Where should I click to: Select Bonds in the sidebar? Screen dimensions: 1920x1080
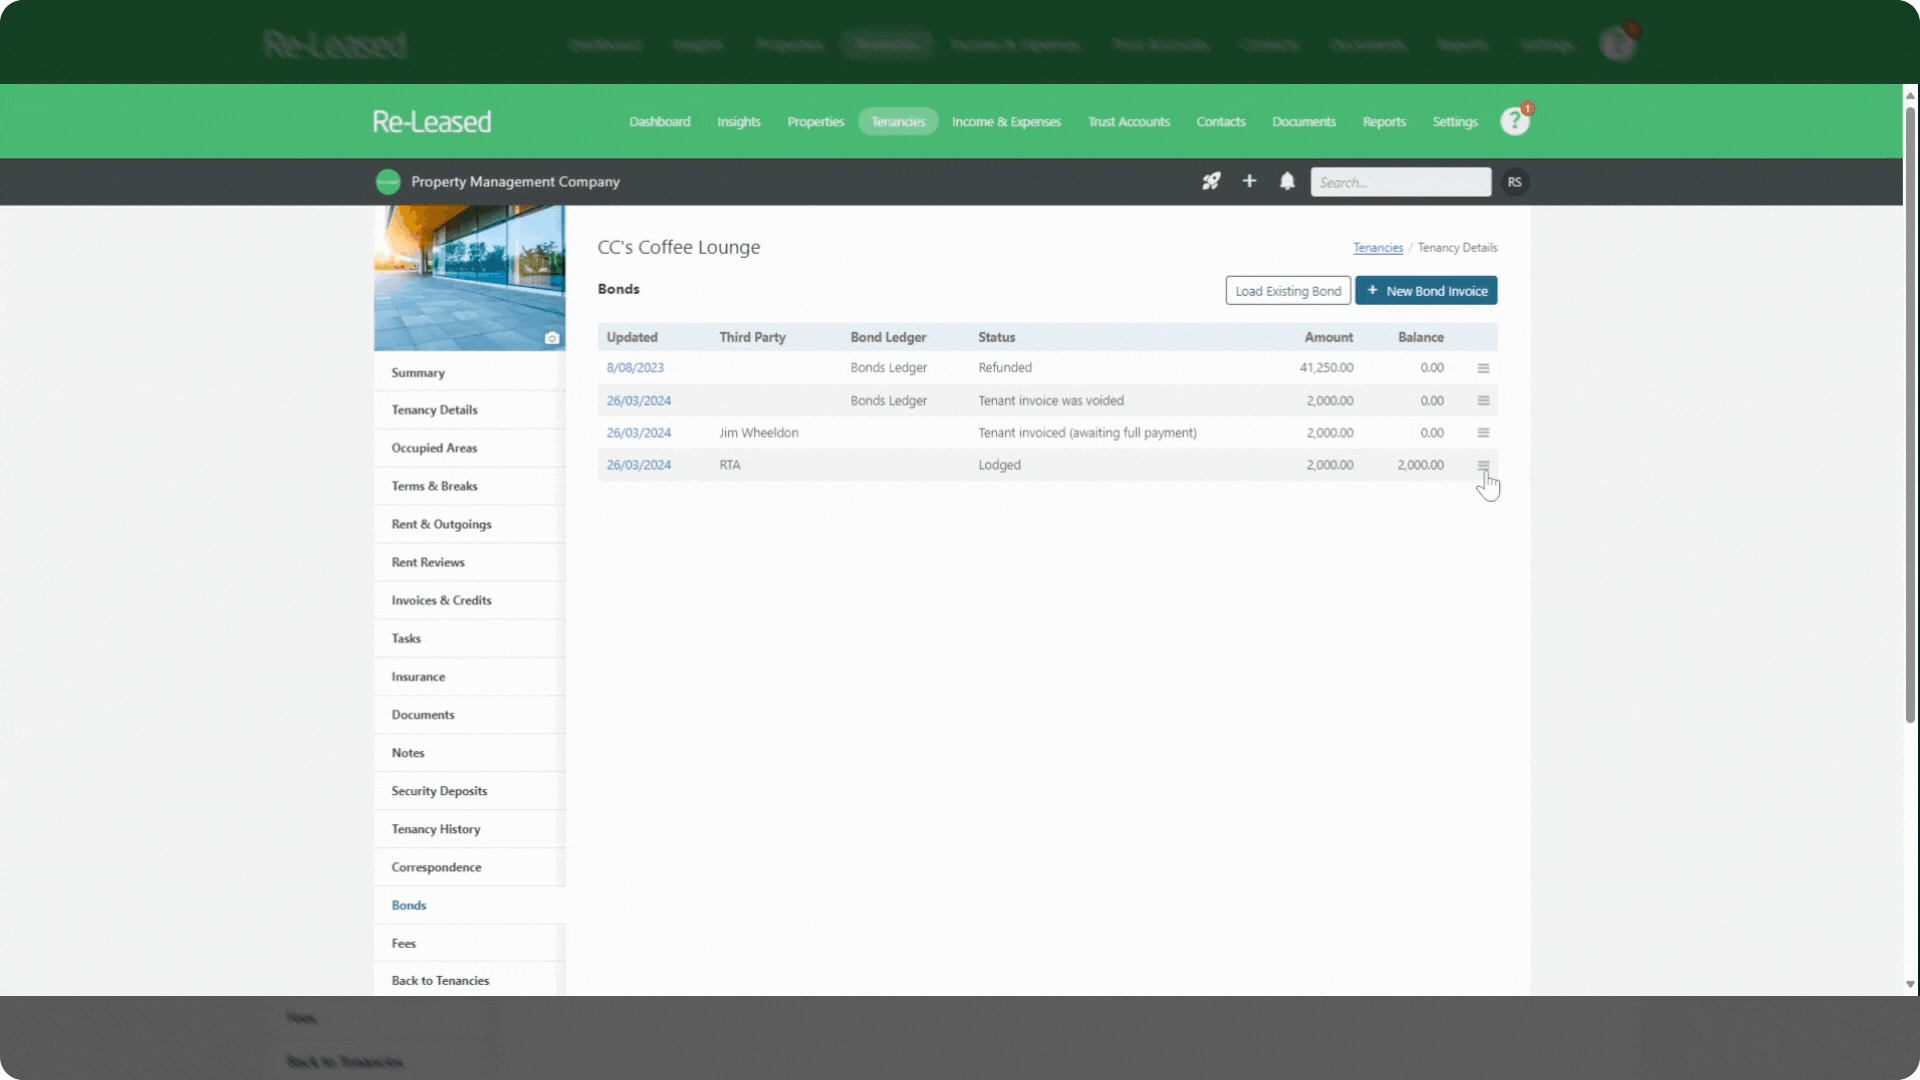pos(469,905)
